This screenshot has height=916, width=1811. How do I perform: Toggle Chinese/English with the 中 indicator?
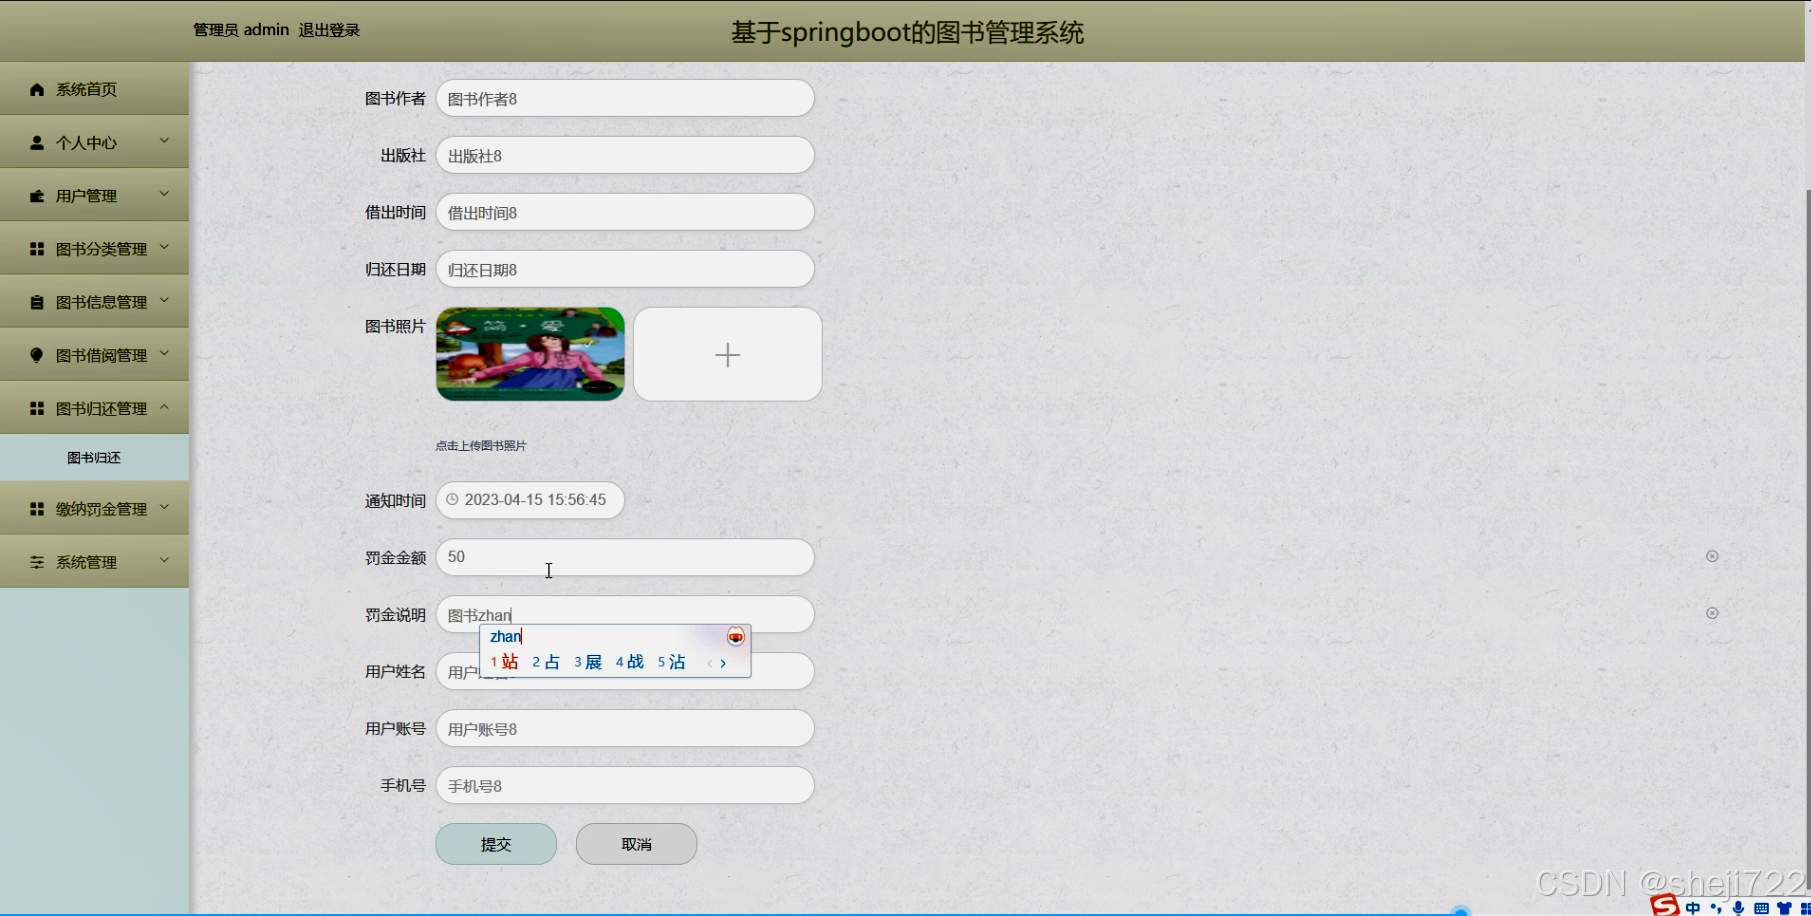coord(1693,908)
